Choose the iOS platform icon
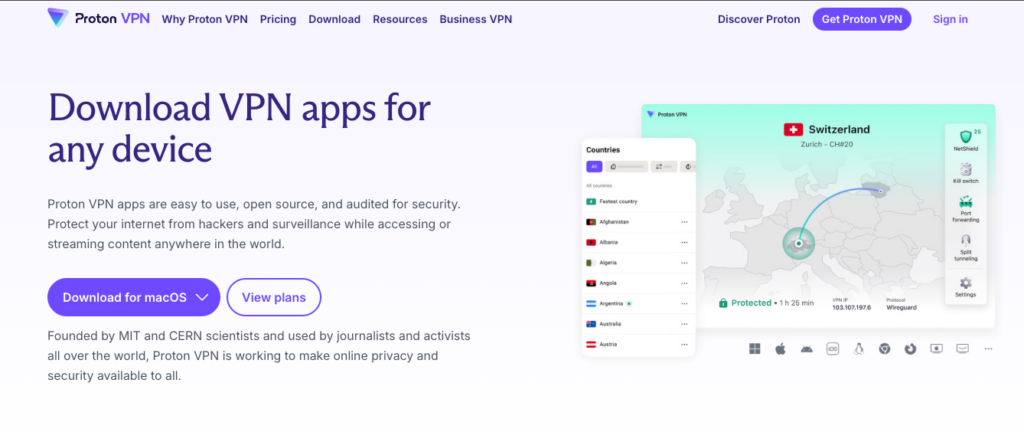The height and width of the screenshot is (445, 1024). click(x=832, y=349)
